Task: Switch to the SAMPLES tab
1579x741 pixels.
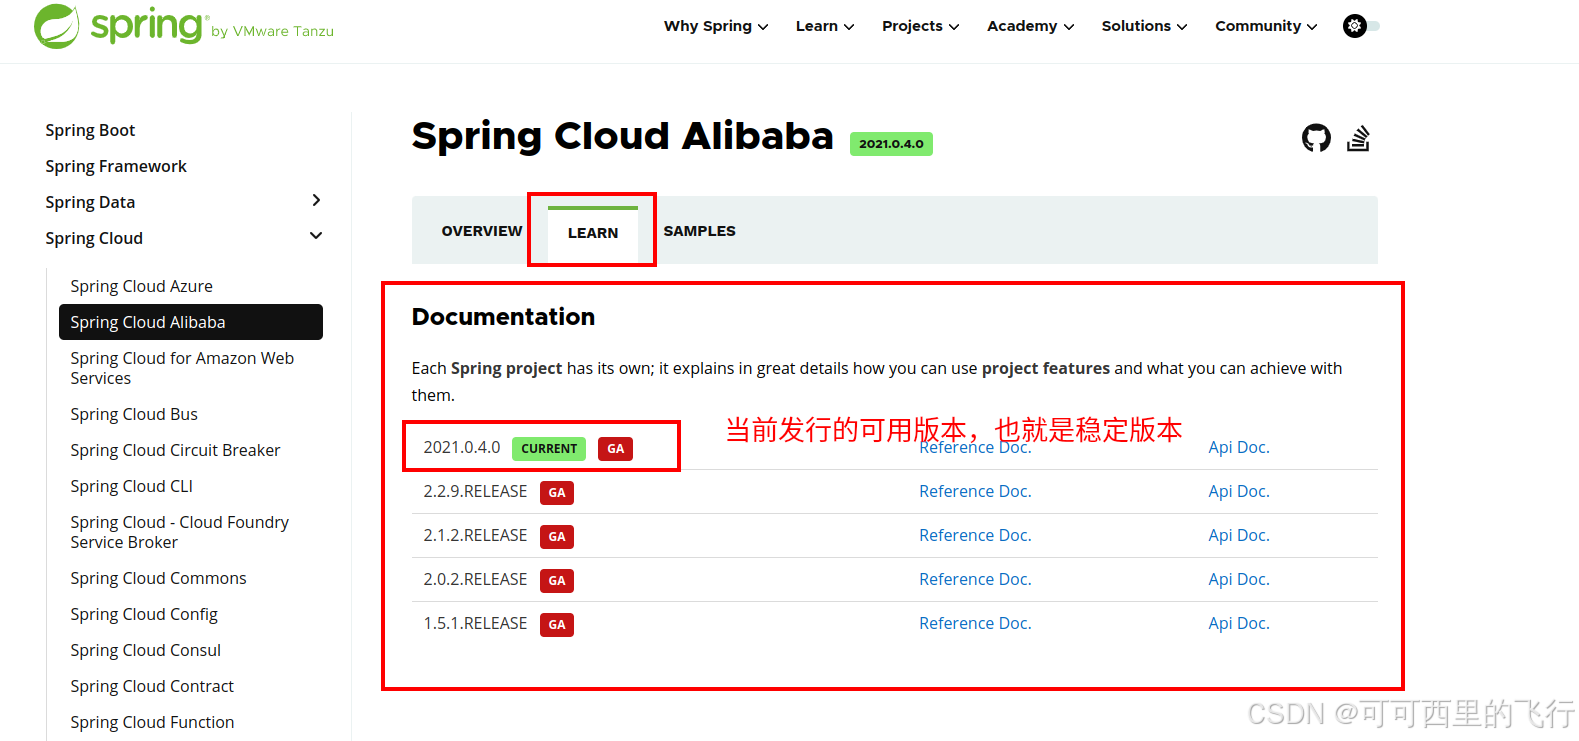Action: (x=700, y=231)
